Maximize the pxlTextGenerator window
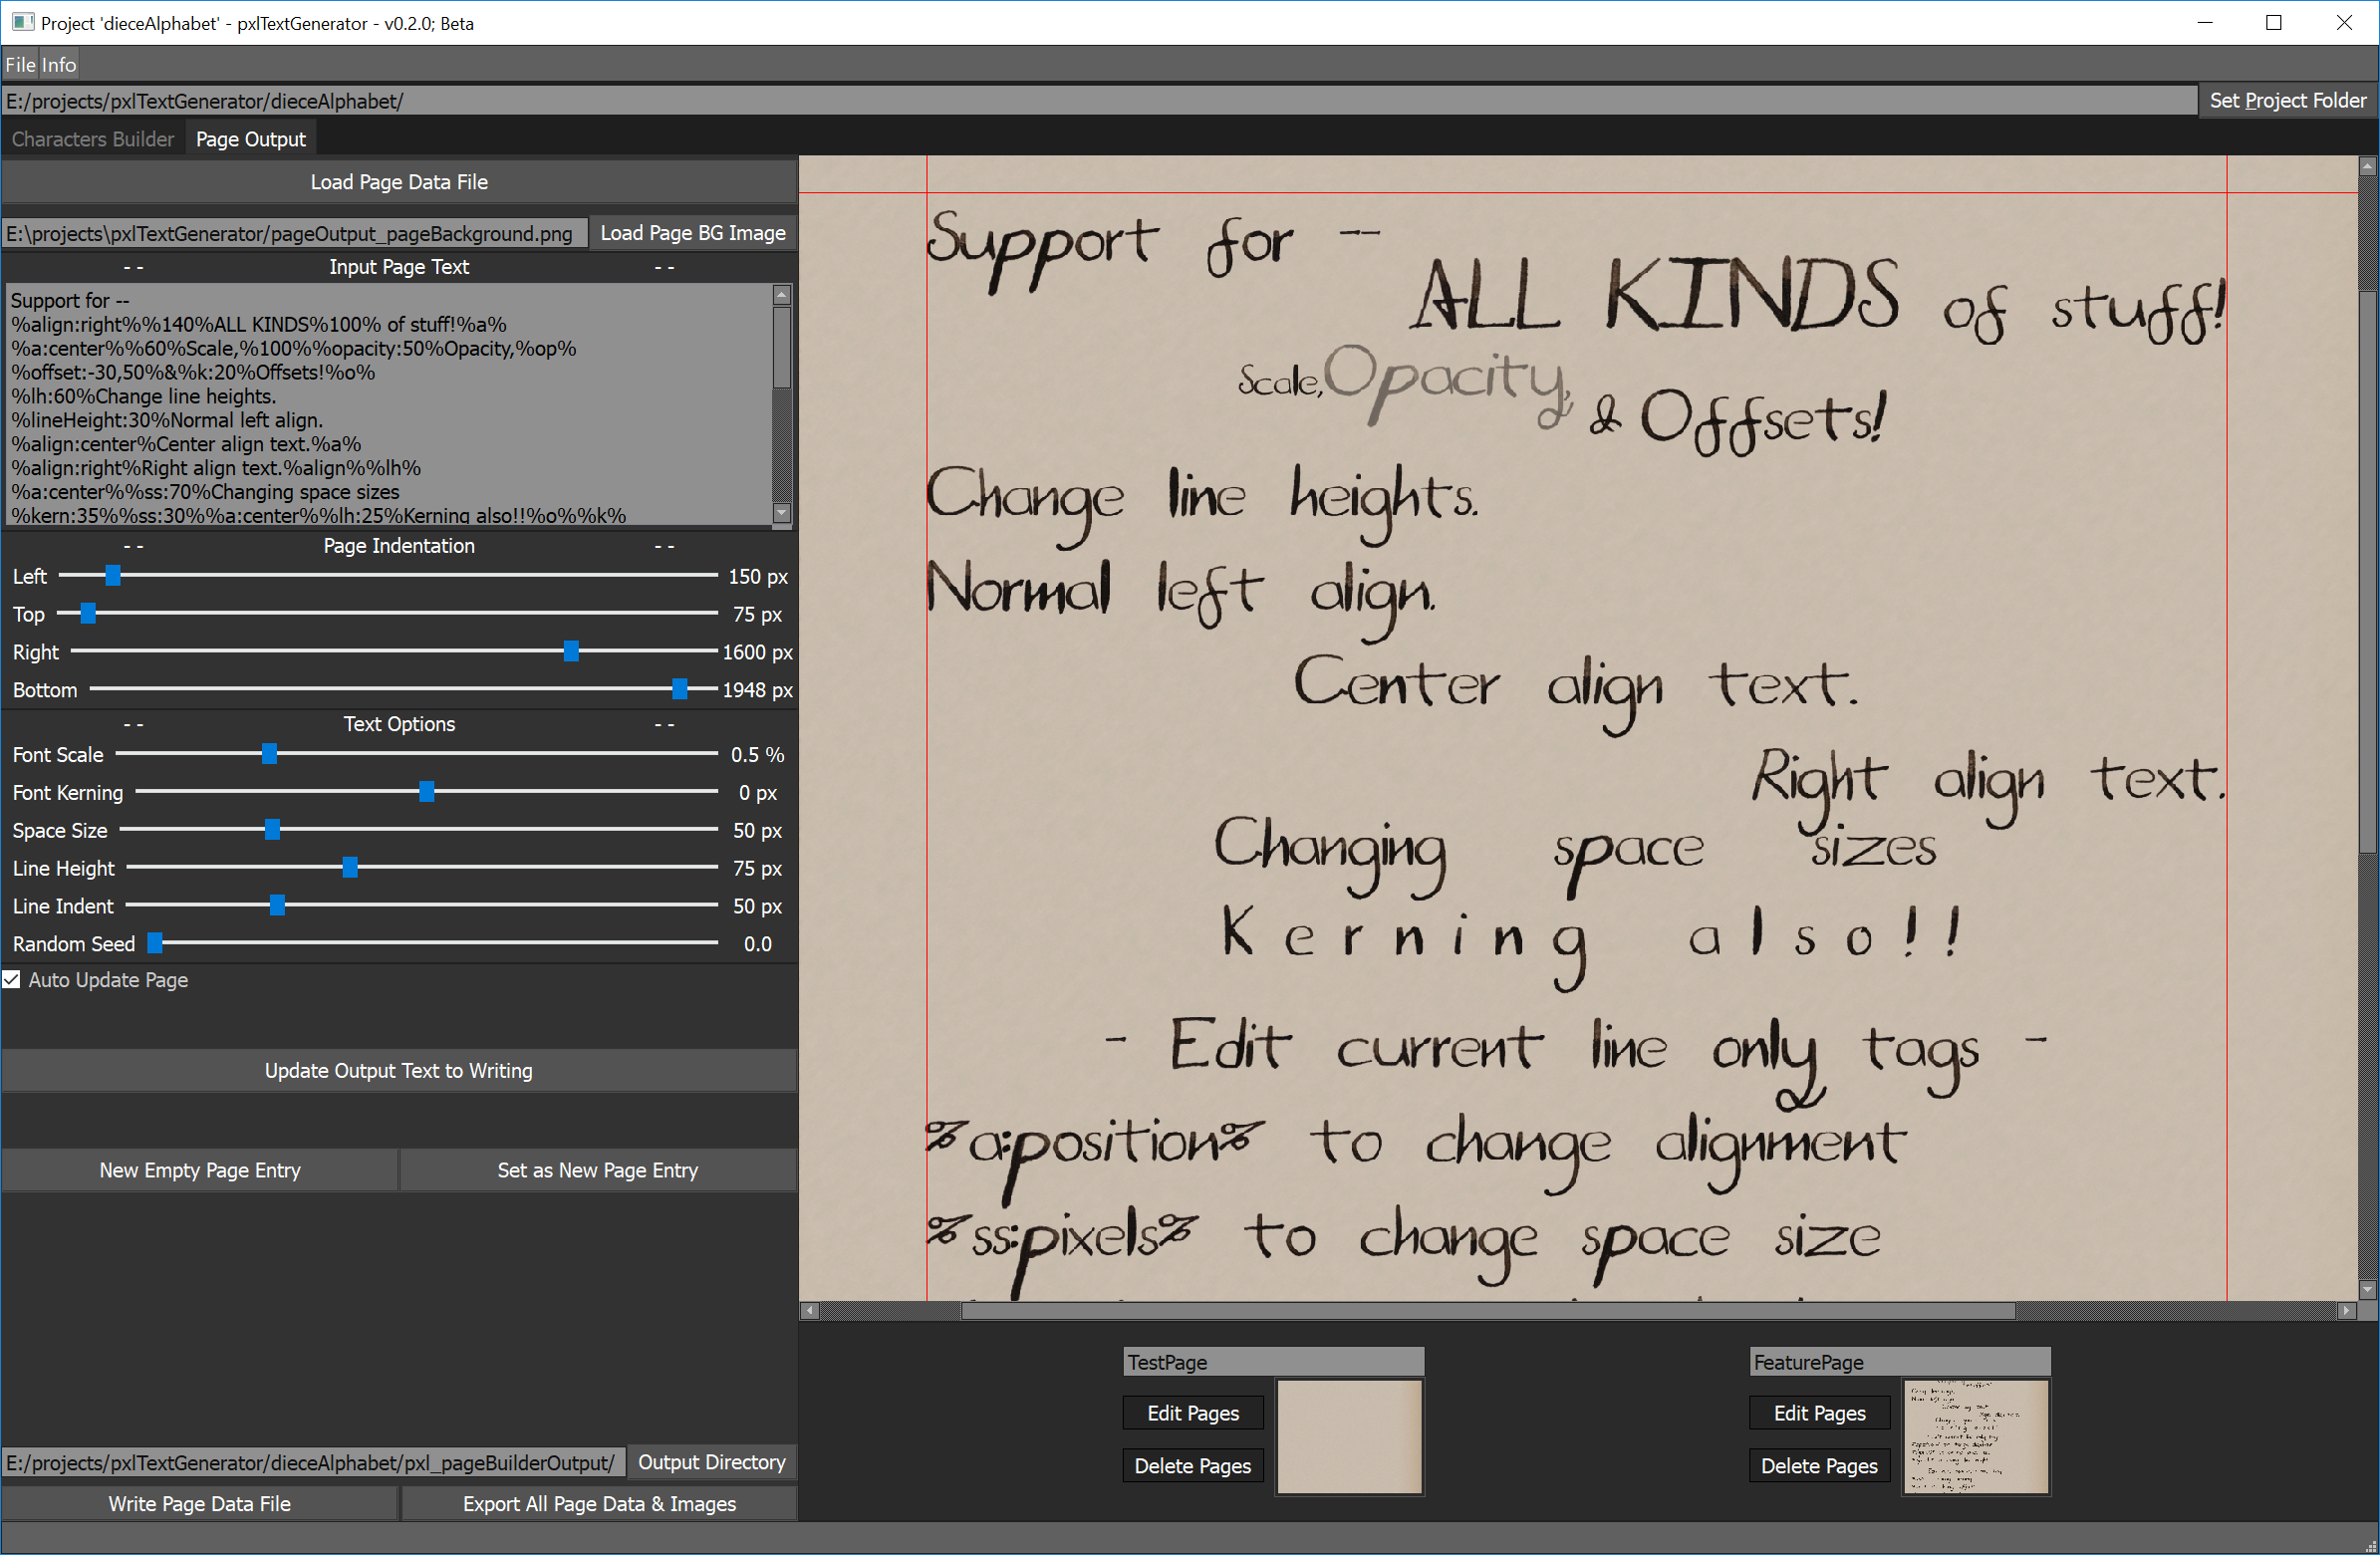Screen dimensions: 2380x1555 (x=2273, y=23)
